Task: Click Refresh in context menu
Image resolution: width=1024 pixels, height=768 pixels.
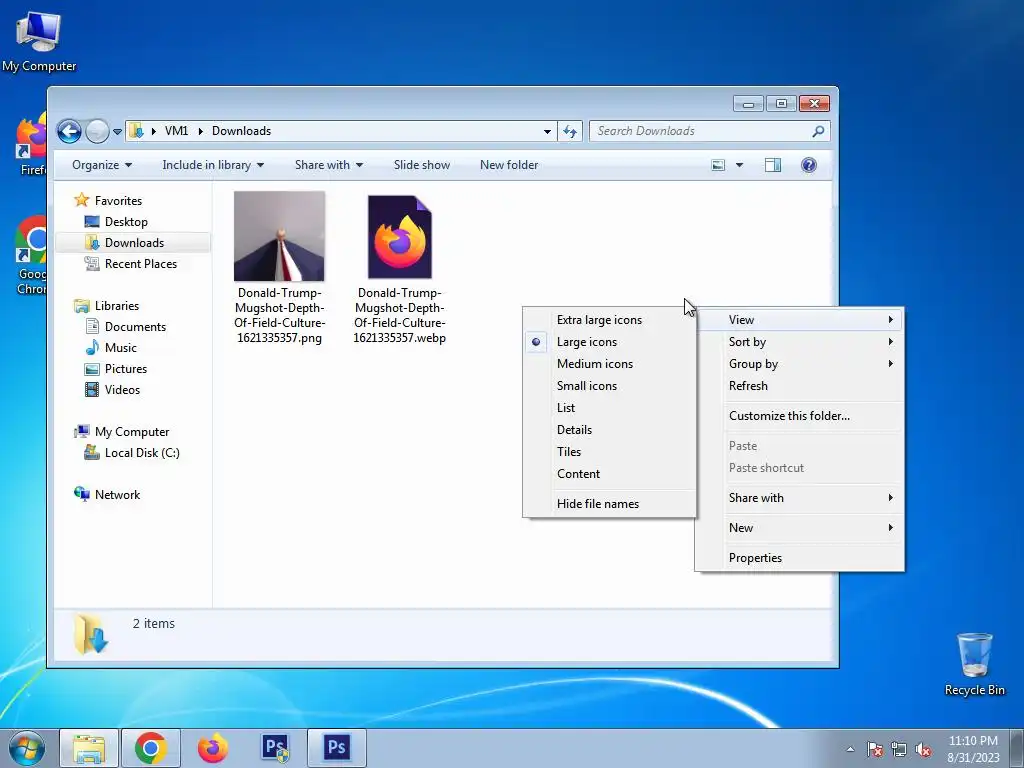Action: [x=799, y=386]
